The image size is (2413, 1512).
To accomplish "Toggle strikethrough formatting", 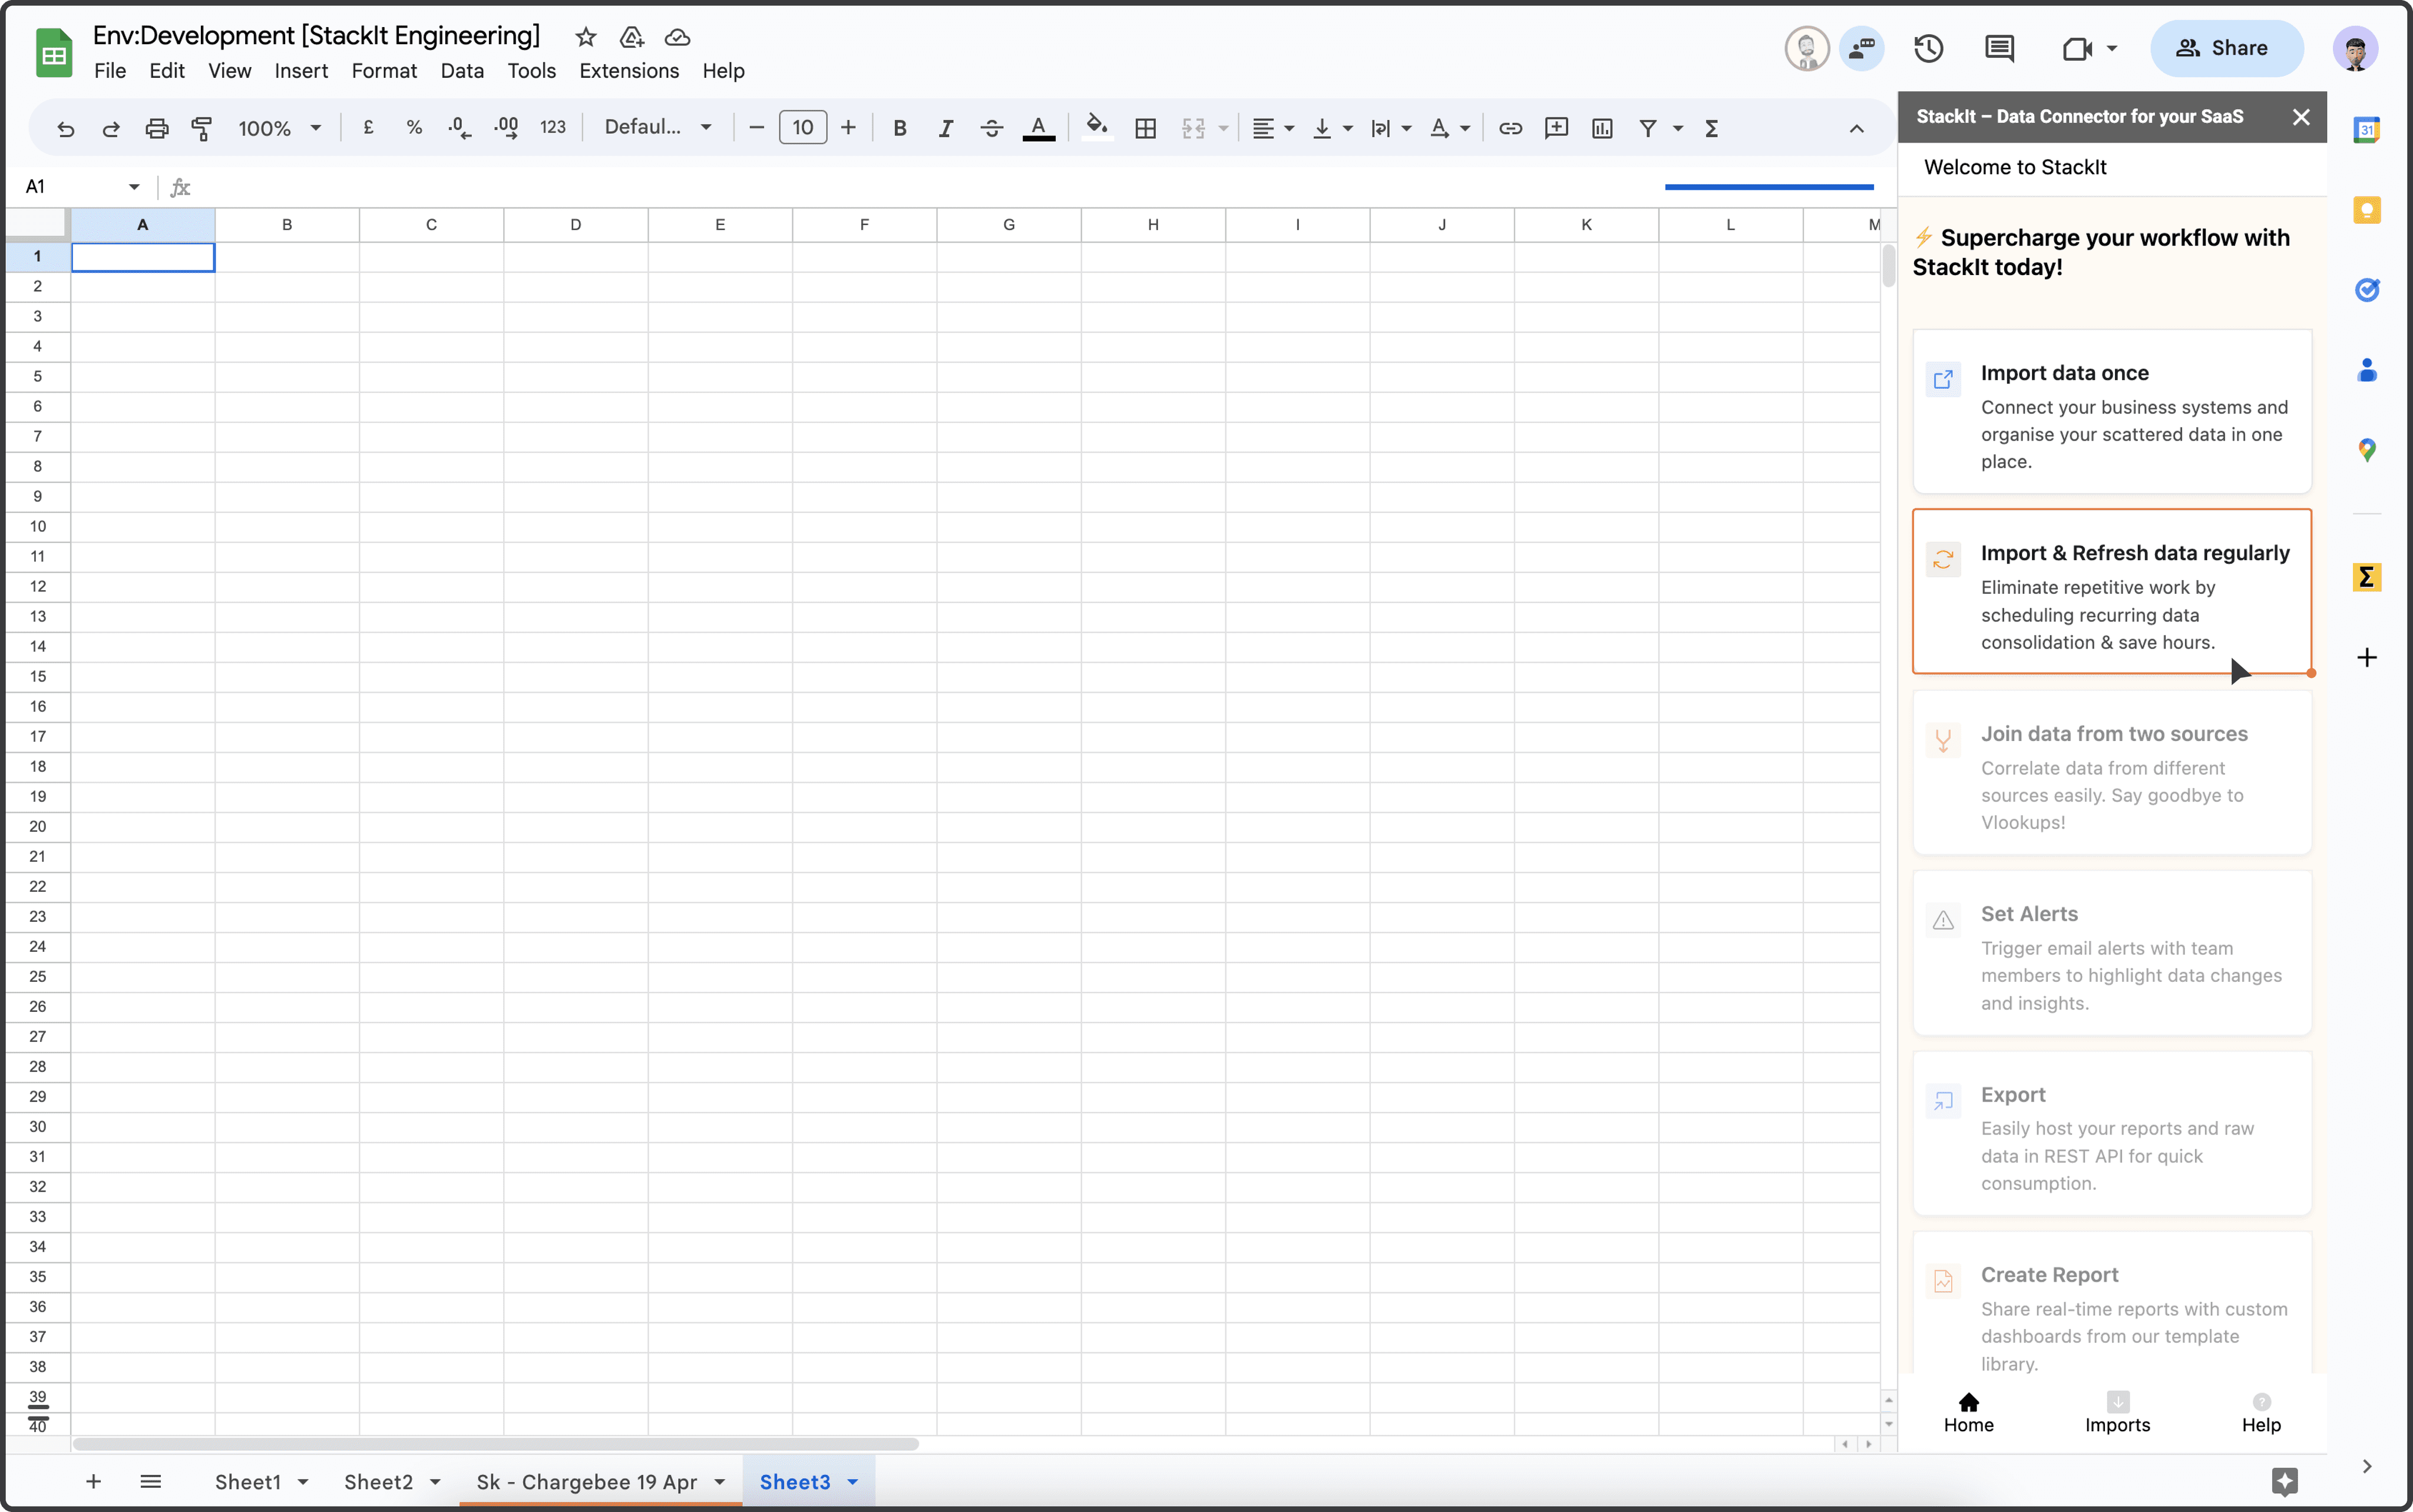I will (x=991, y=128).
